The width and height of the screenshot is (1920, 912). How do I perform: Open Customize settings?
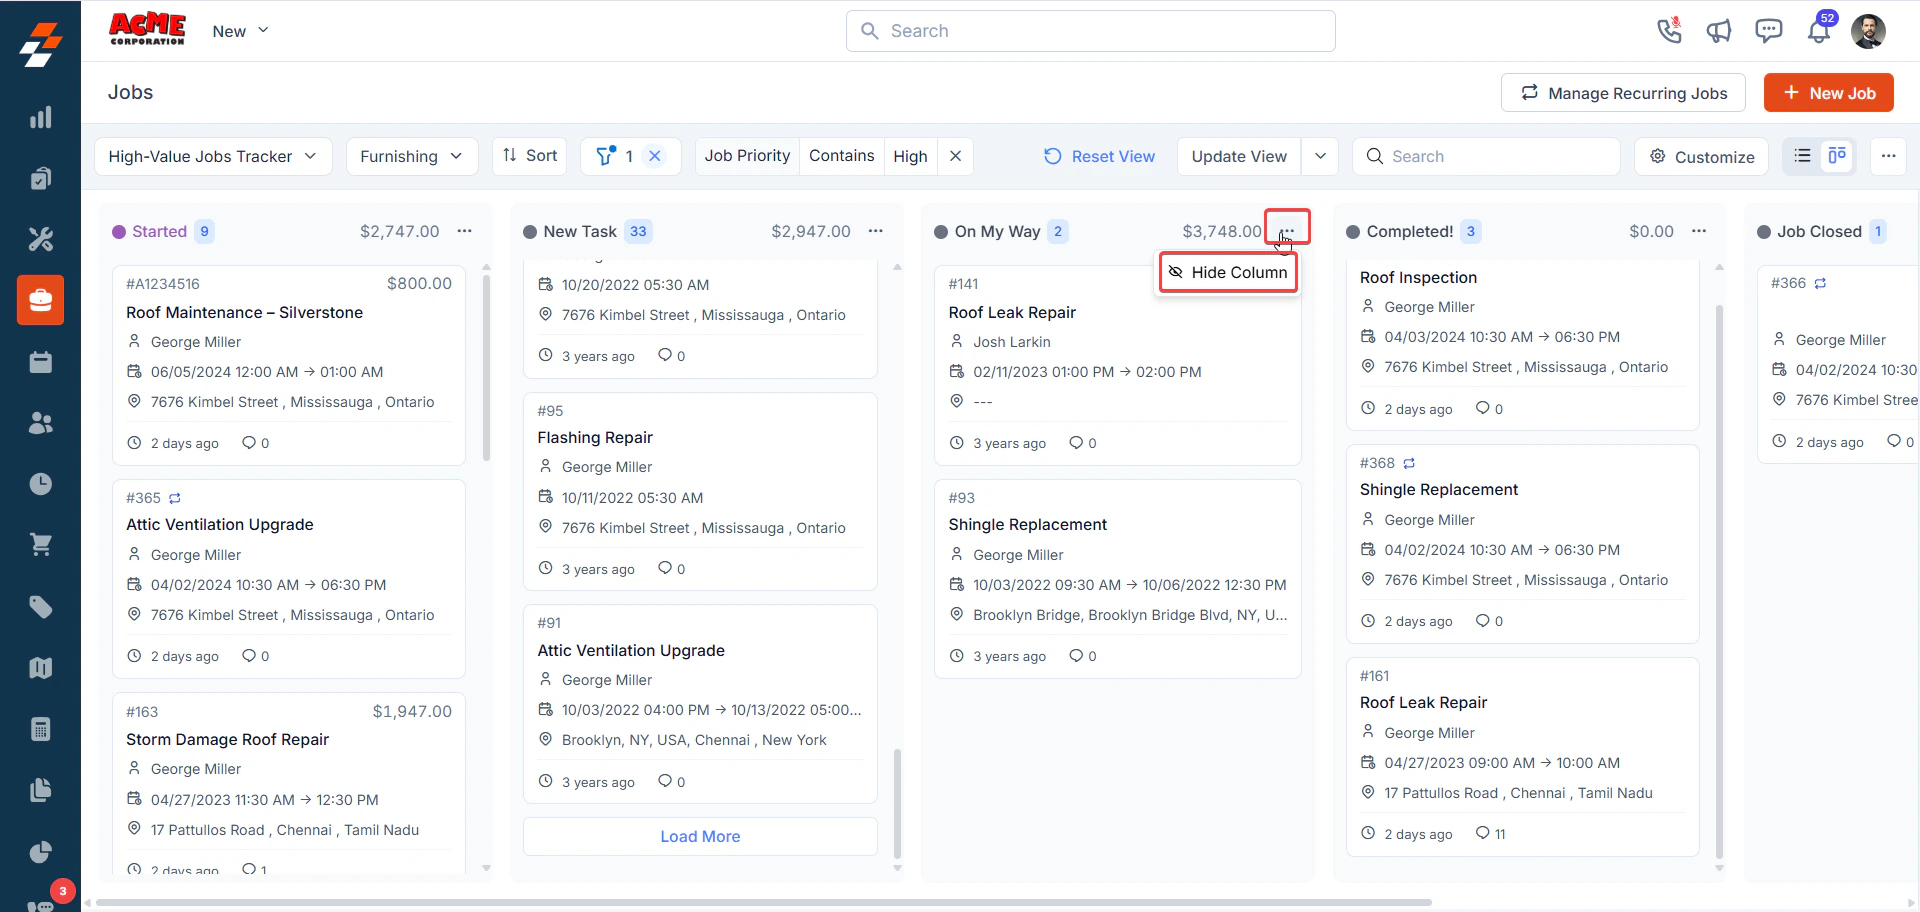point(1702,156)
